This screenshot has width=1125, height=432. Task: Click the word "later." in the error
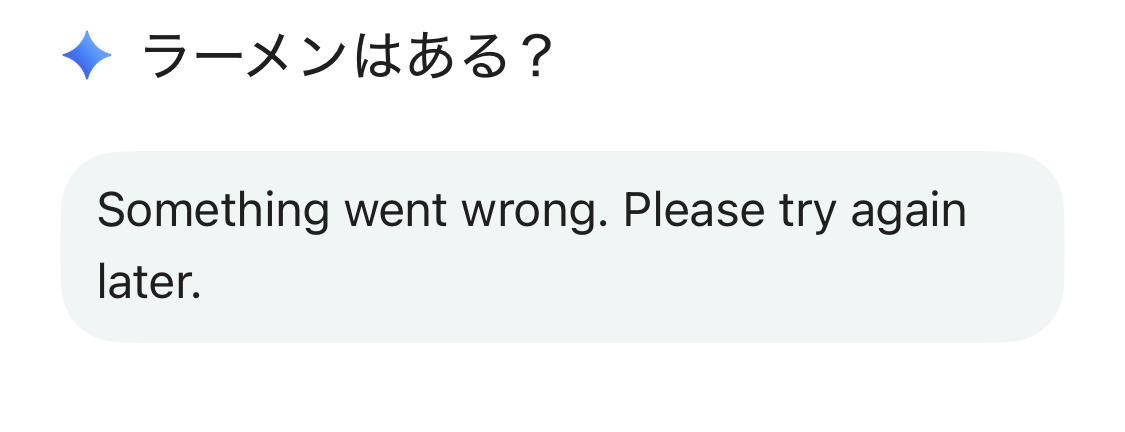[x=150, y=282]
